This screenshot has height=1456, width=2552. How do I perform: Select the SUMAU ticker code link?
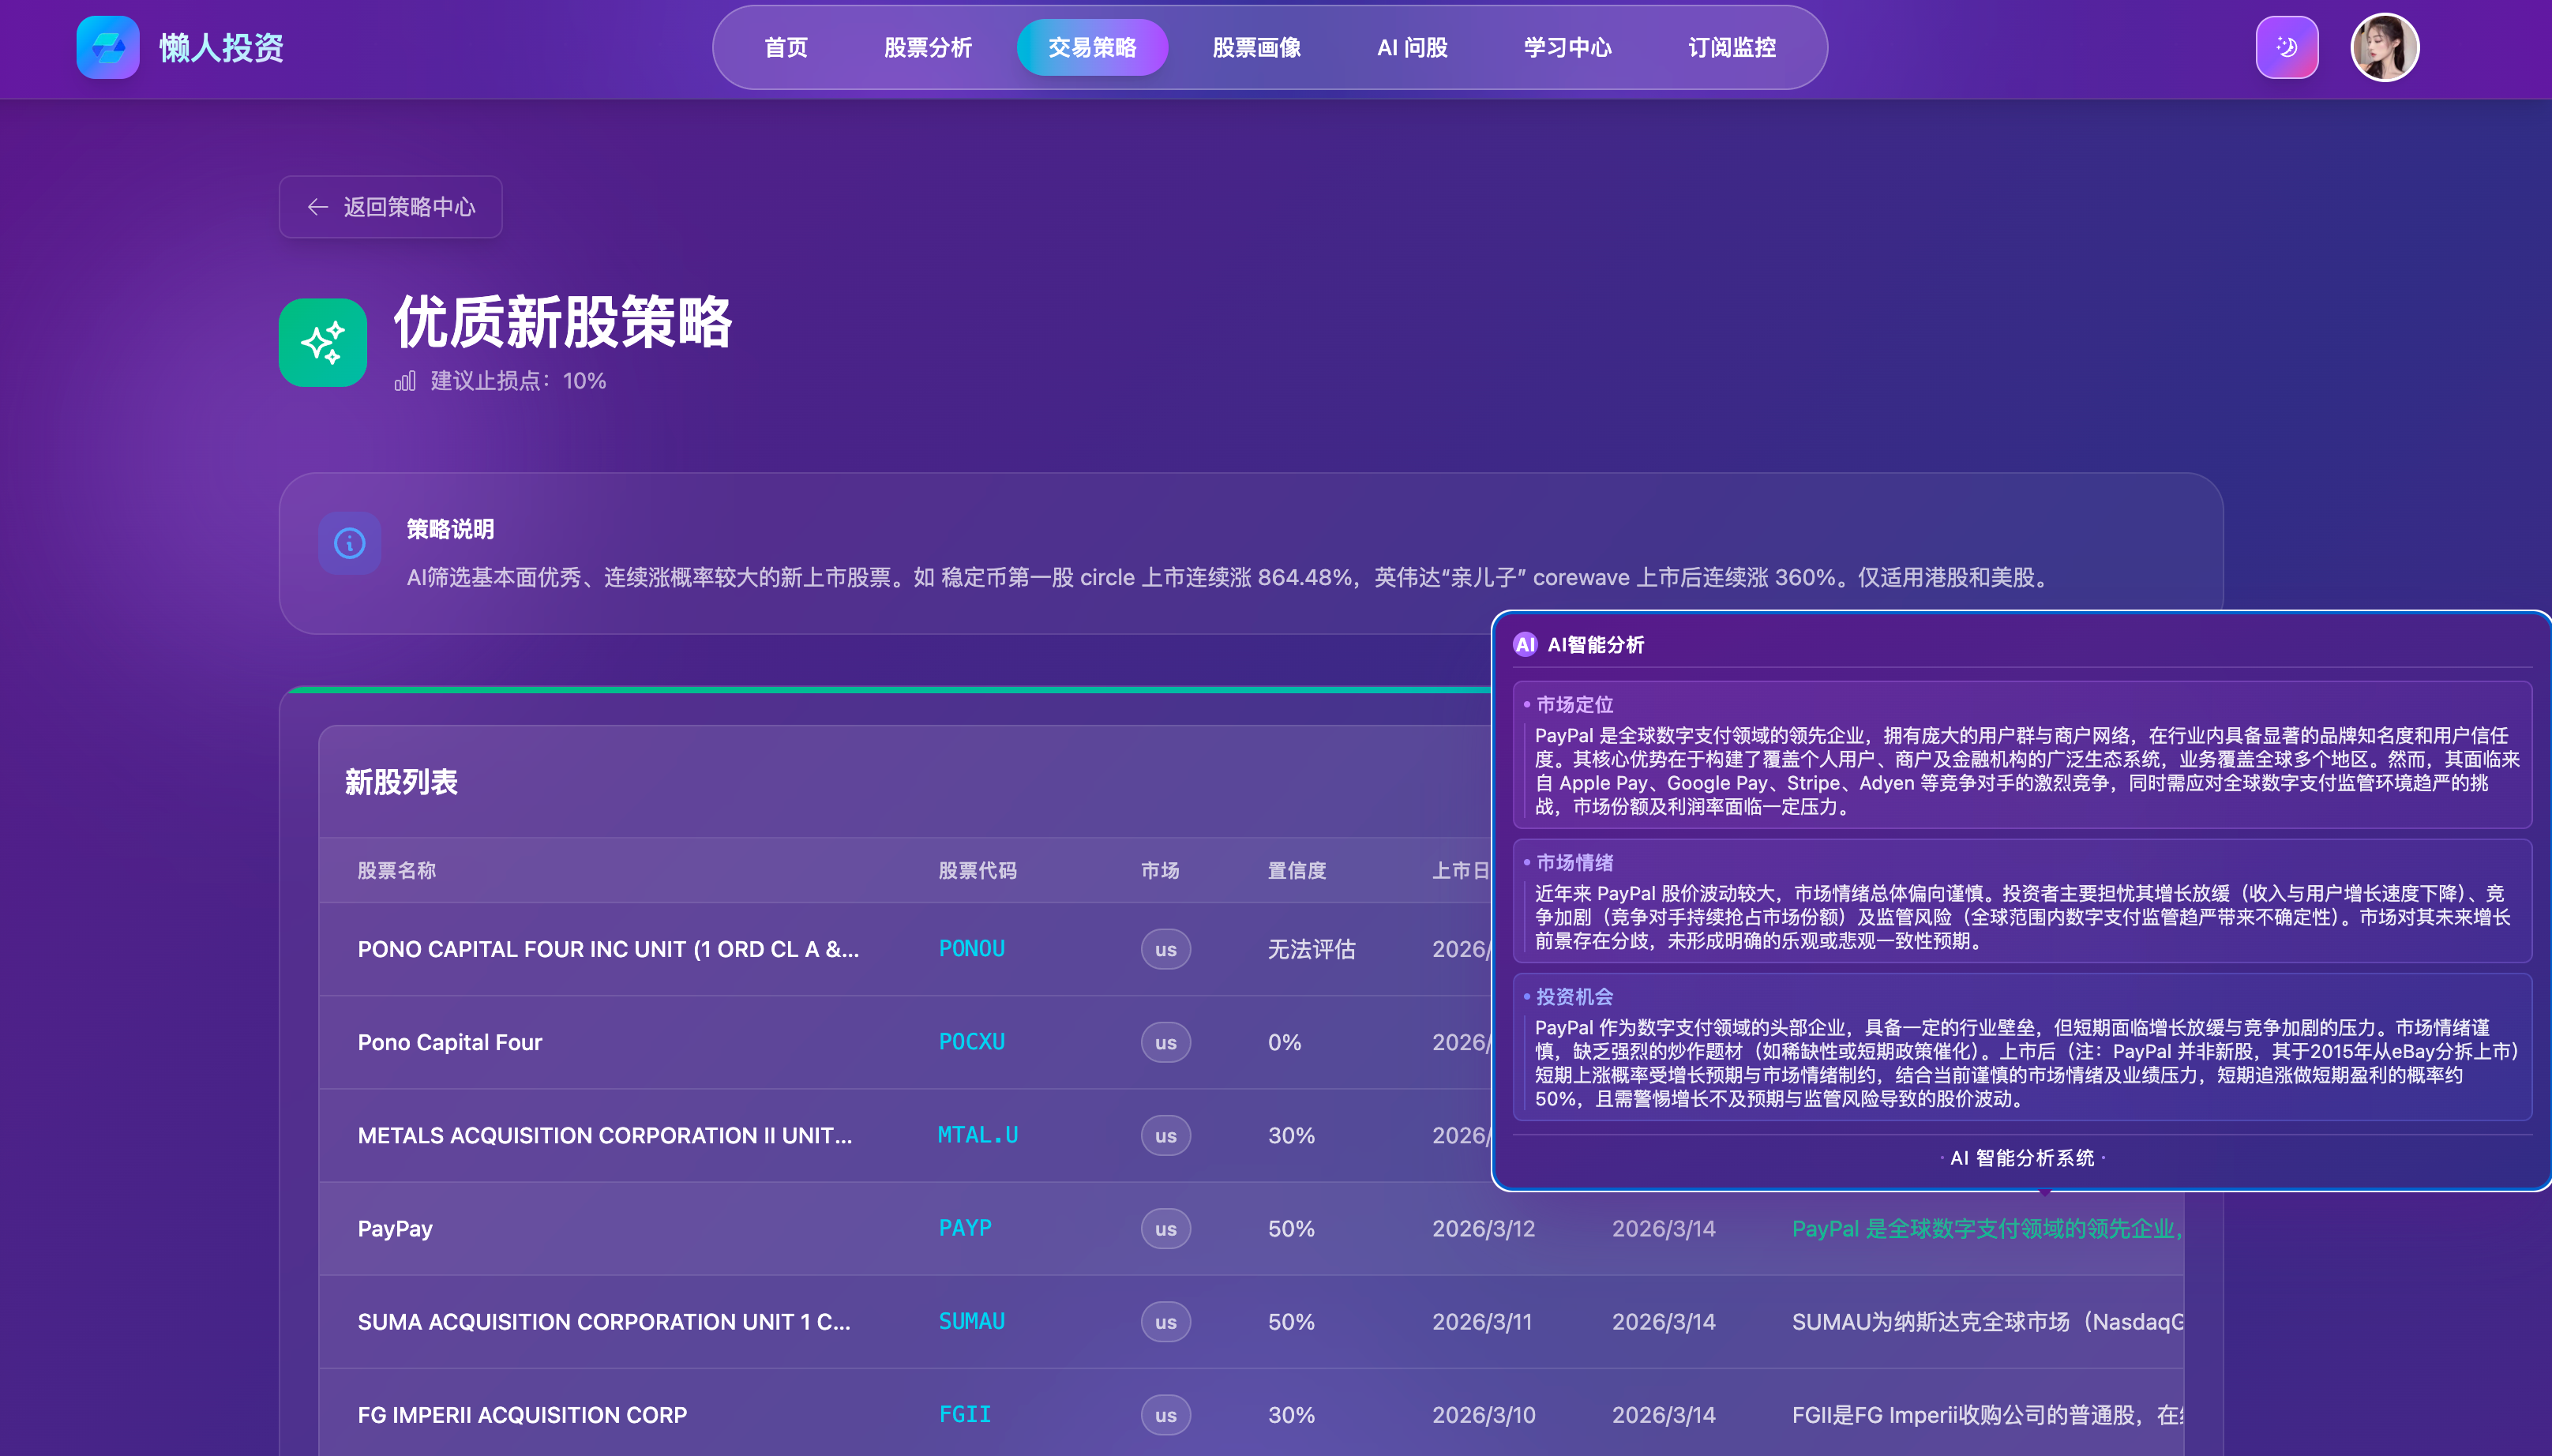(971, 1321)
